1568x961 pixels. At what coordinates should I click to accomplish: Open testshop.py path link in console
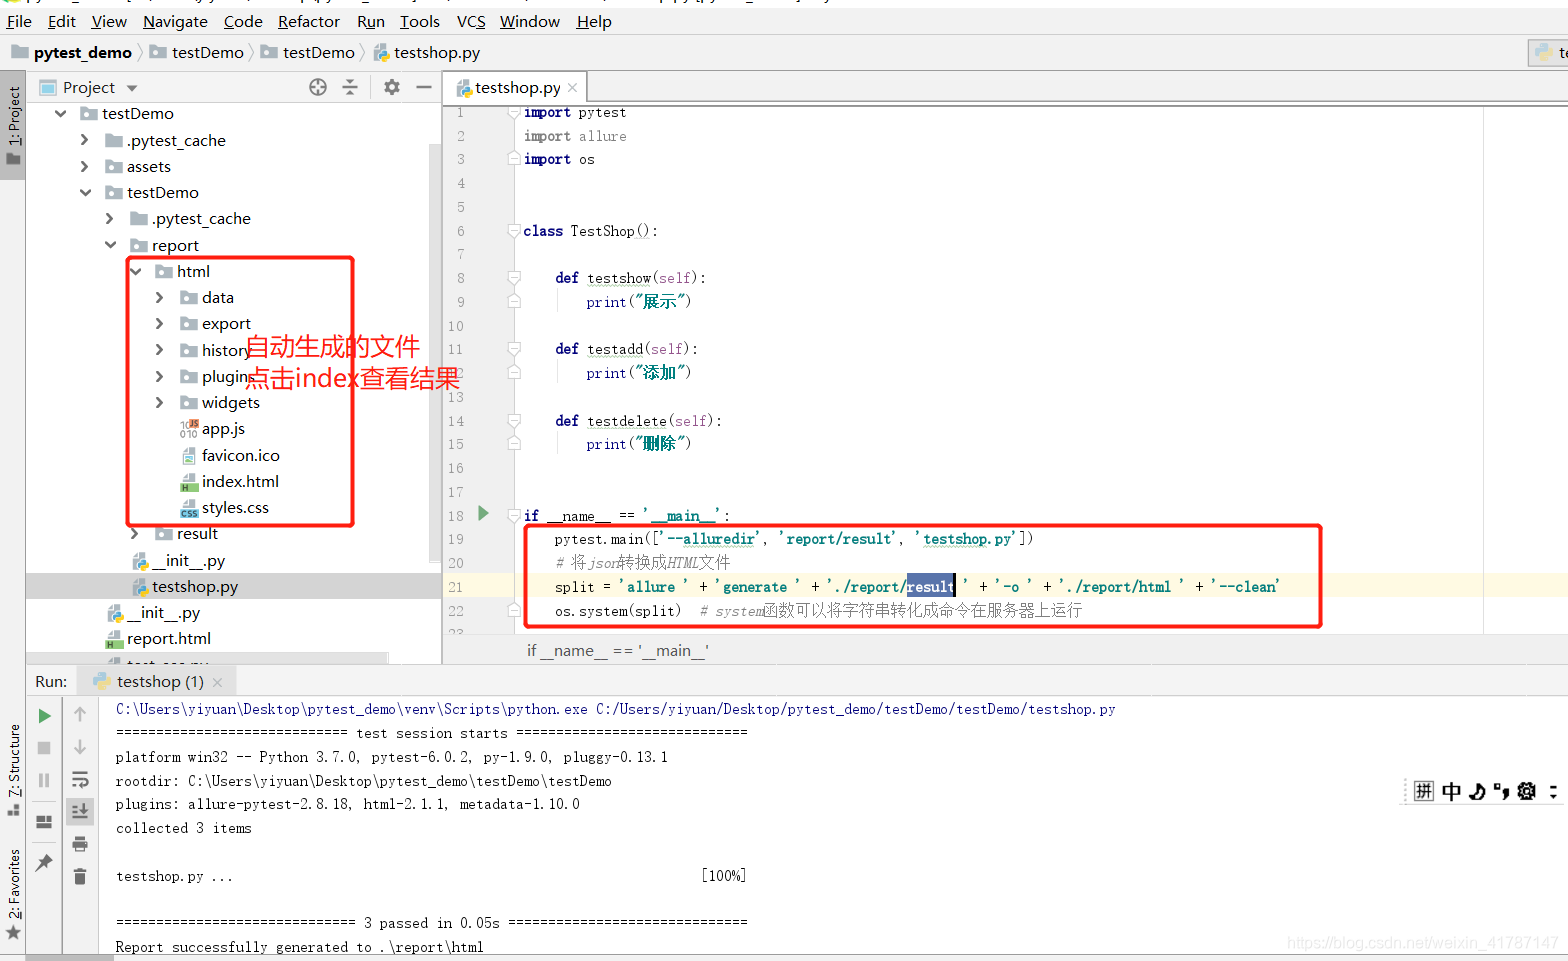[856, 709]
